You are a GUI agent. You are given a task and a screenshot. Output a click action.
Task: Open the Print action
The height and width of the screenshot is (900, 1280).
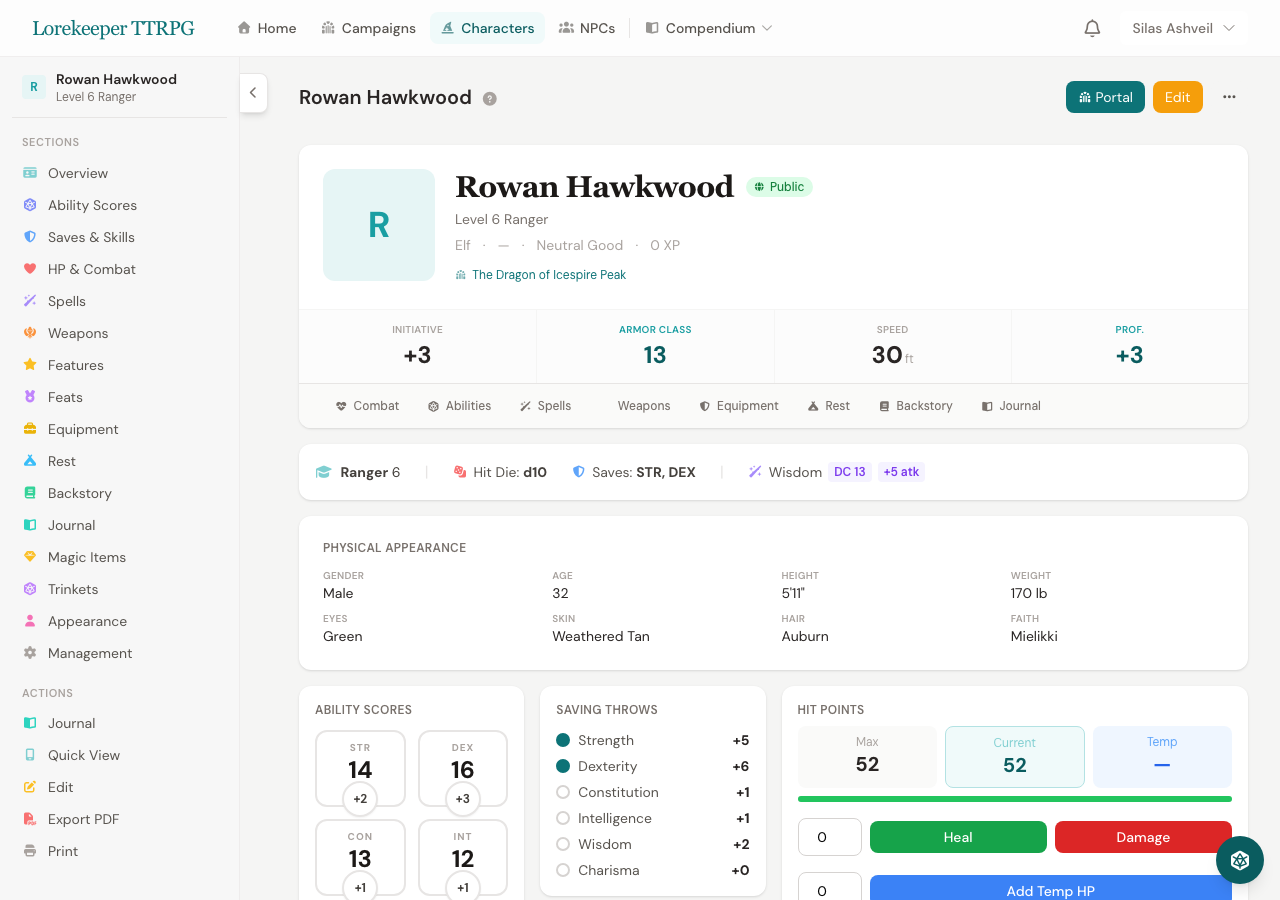62,850
